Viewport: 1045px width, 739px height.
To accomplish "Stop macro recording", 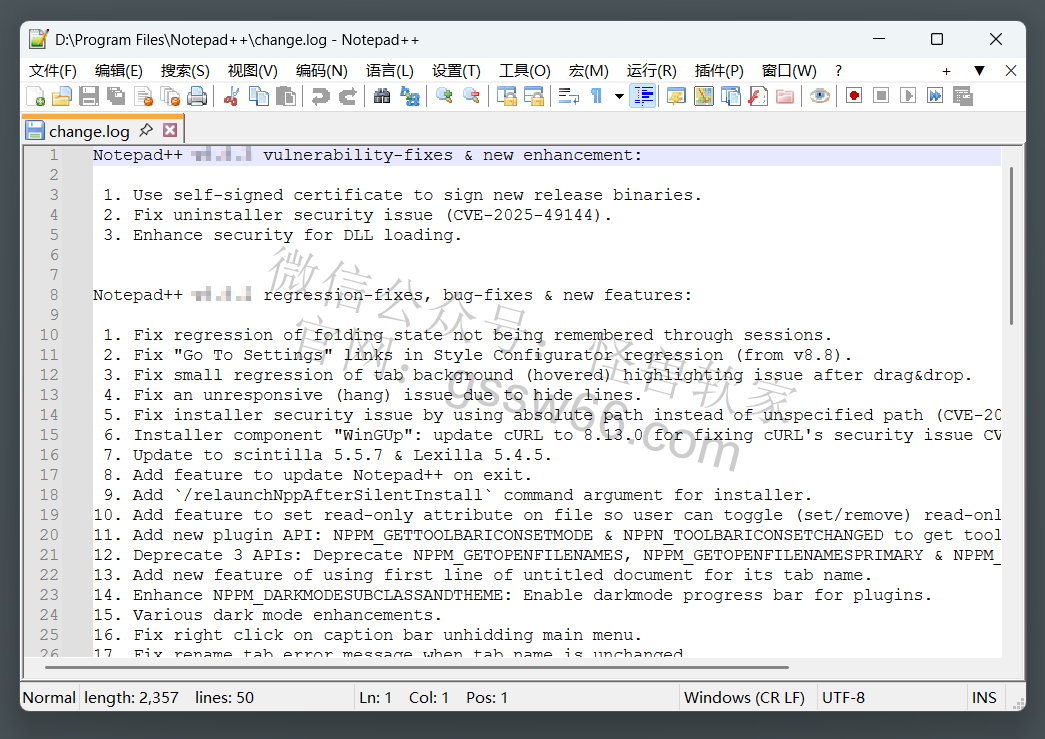I will pyautogui.click(x=881, y=97).
